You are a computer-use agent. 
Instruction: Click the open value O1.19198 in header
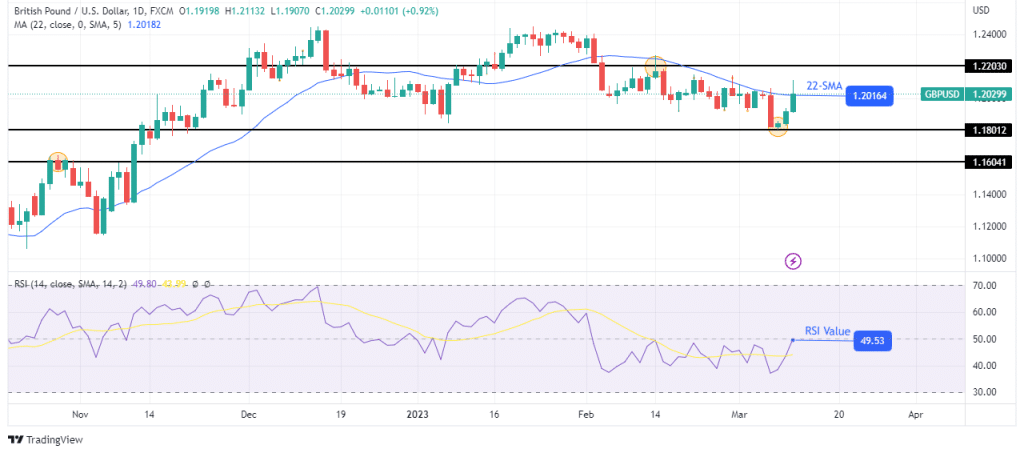click(199, 11)
